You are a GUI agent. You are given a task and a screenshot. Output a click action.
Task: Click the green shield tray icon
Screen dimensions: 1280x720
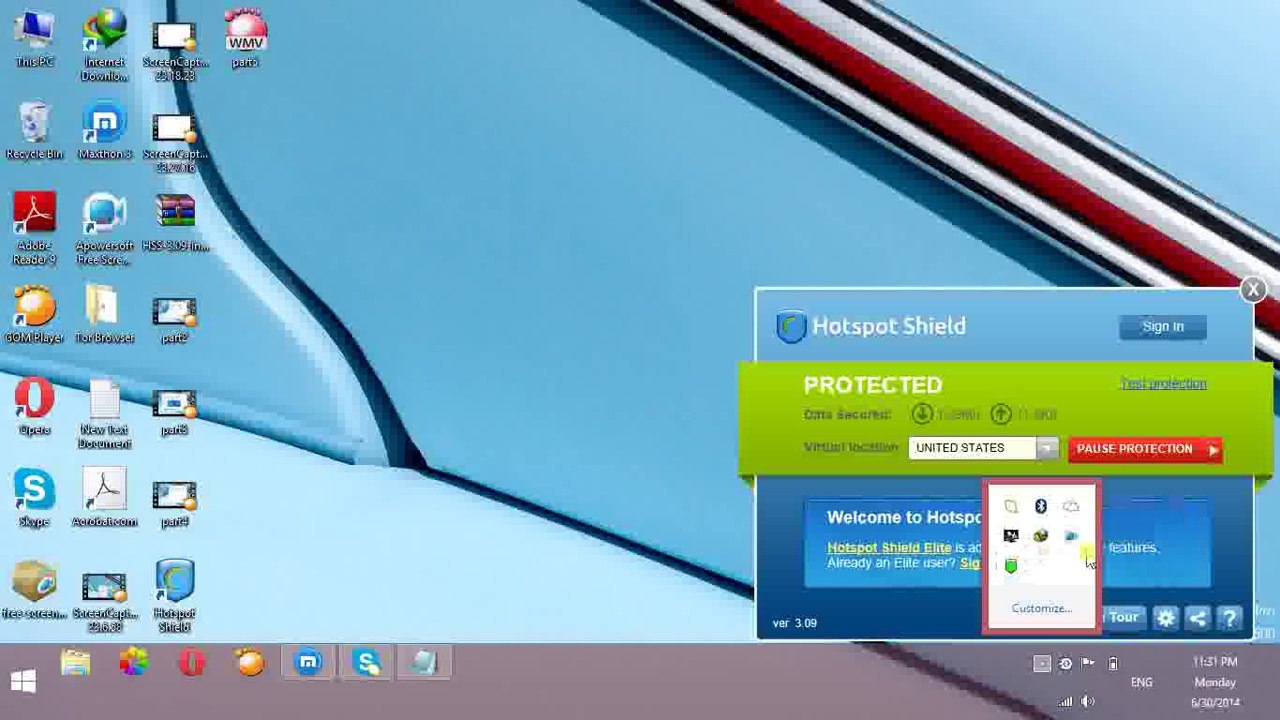pyautogui.click(x=1011, y=566)
